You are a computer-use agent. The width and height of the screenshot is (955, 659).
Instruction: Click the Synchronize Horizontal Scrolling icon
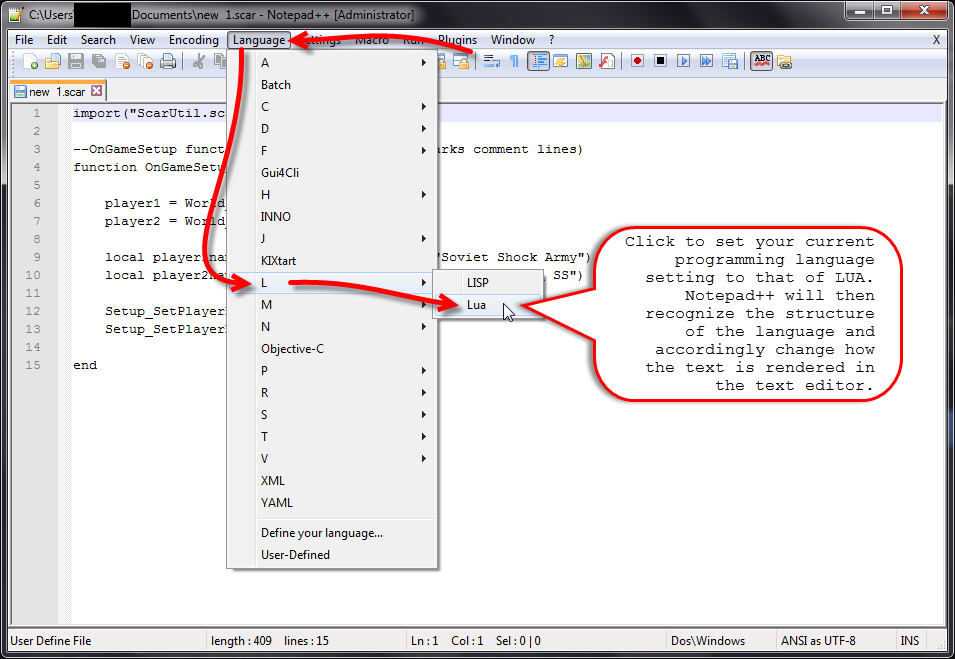[x=462, y=62]
